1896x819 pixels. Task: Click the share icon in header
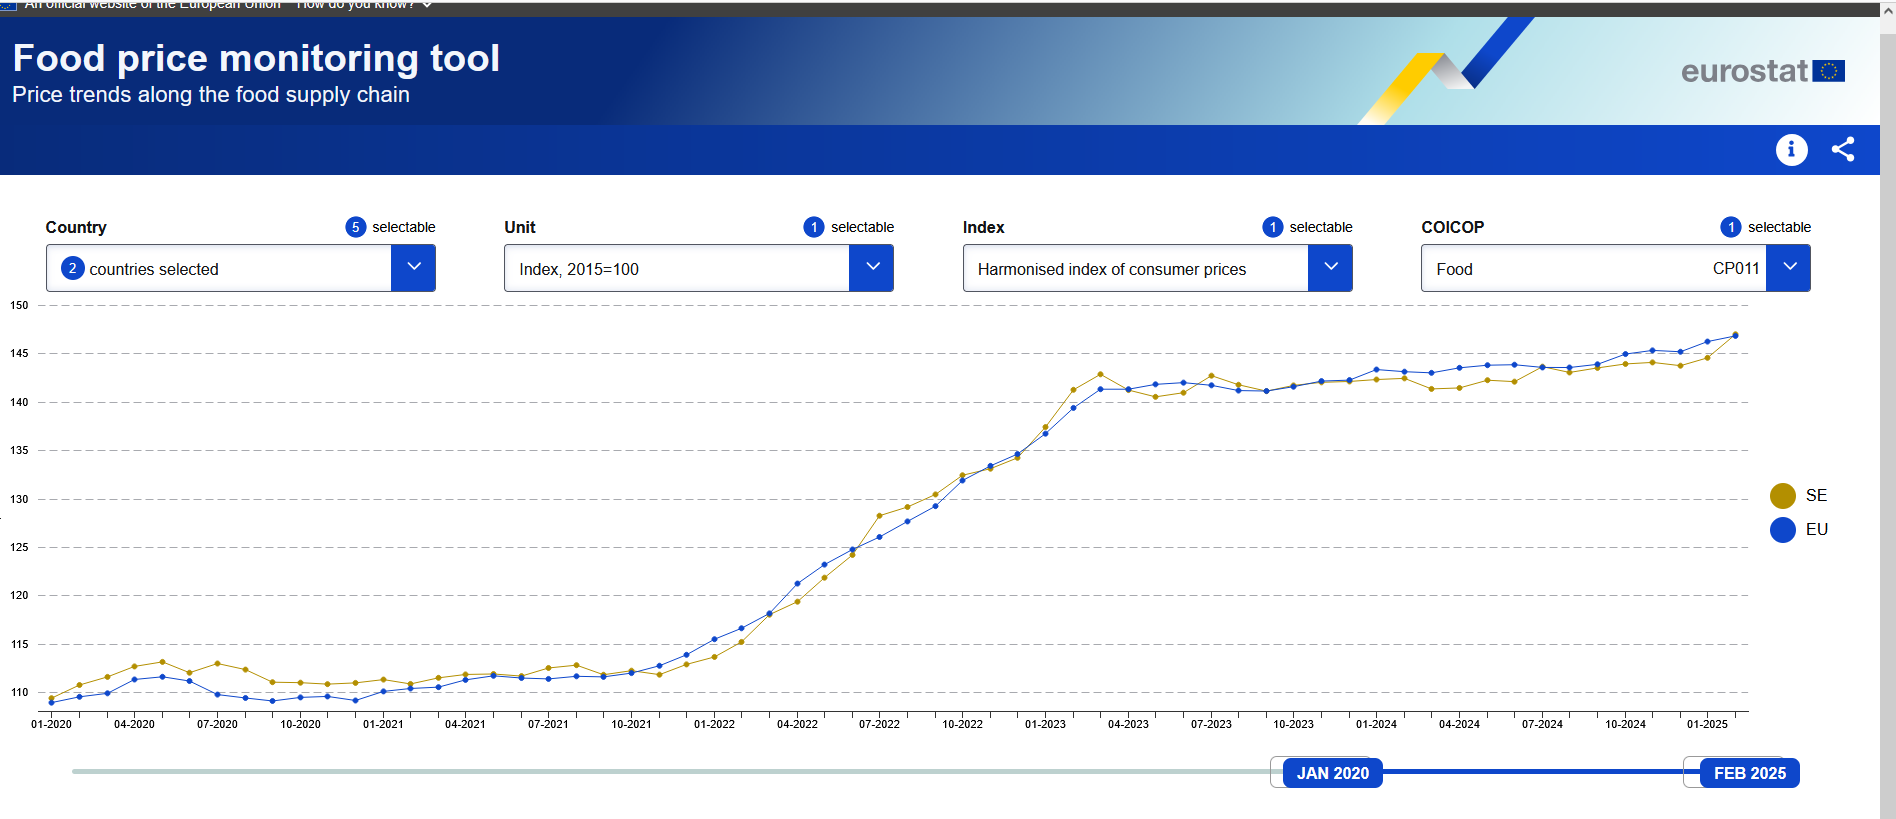[x=1843, y=149]
